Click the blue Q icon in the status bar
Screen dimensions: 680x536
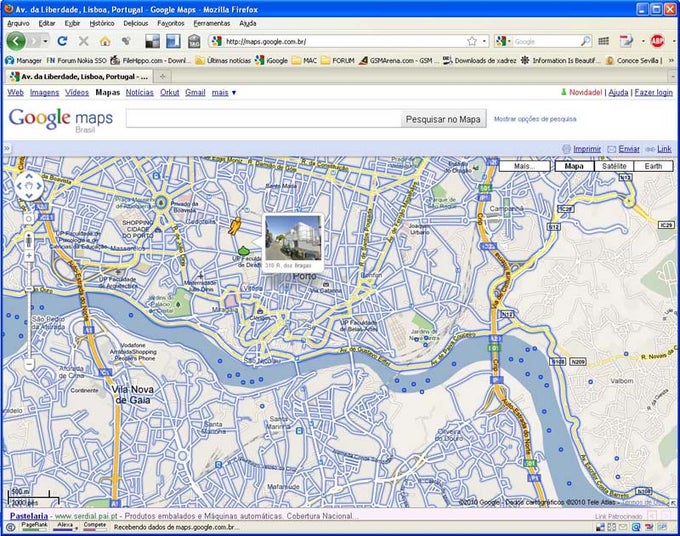pyautogui.click(x=636, y=527)
